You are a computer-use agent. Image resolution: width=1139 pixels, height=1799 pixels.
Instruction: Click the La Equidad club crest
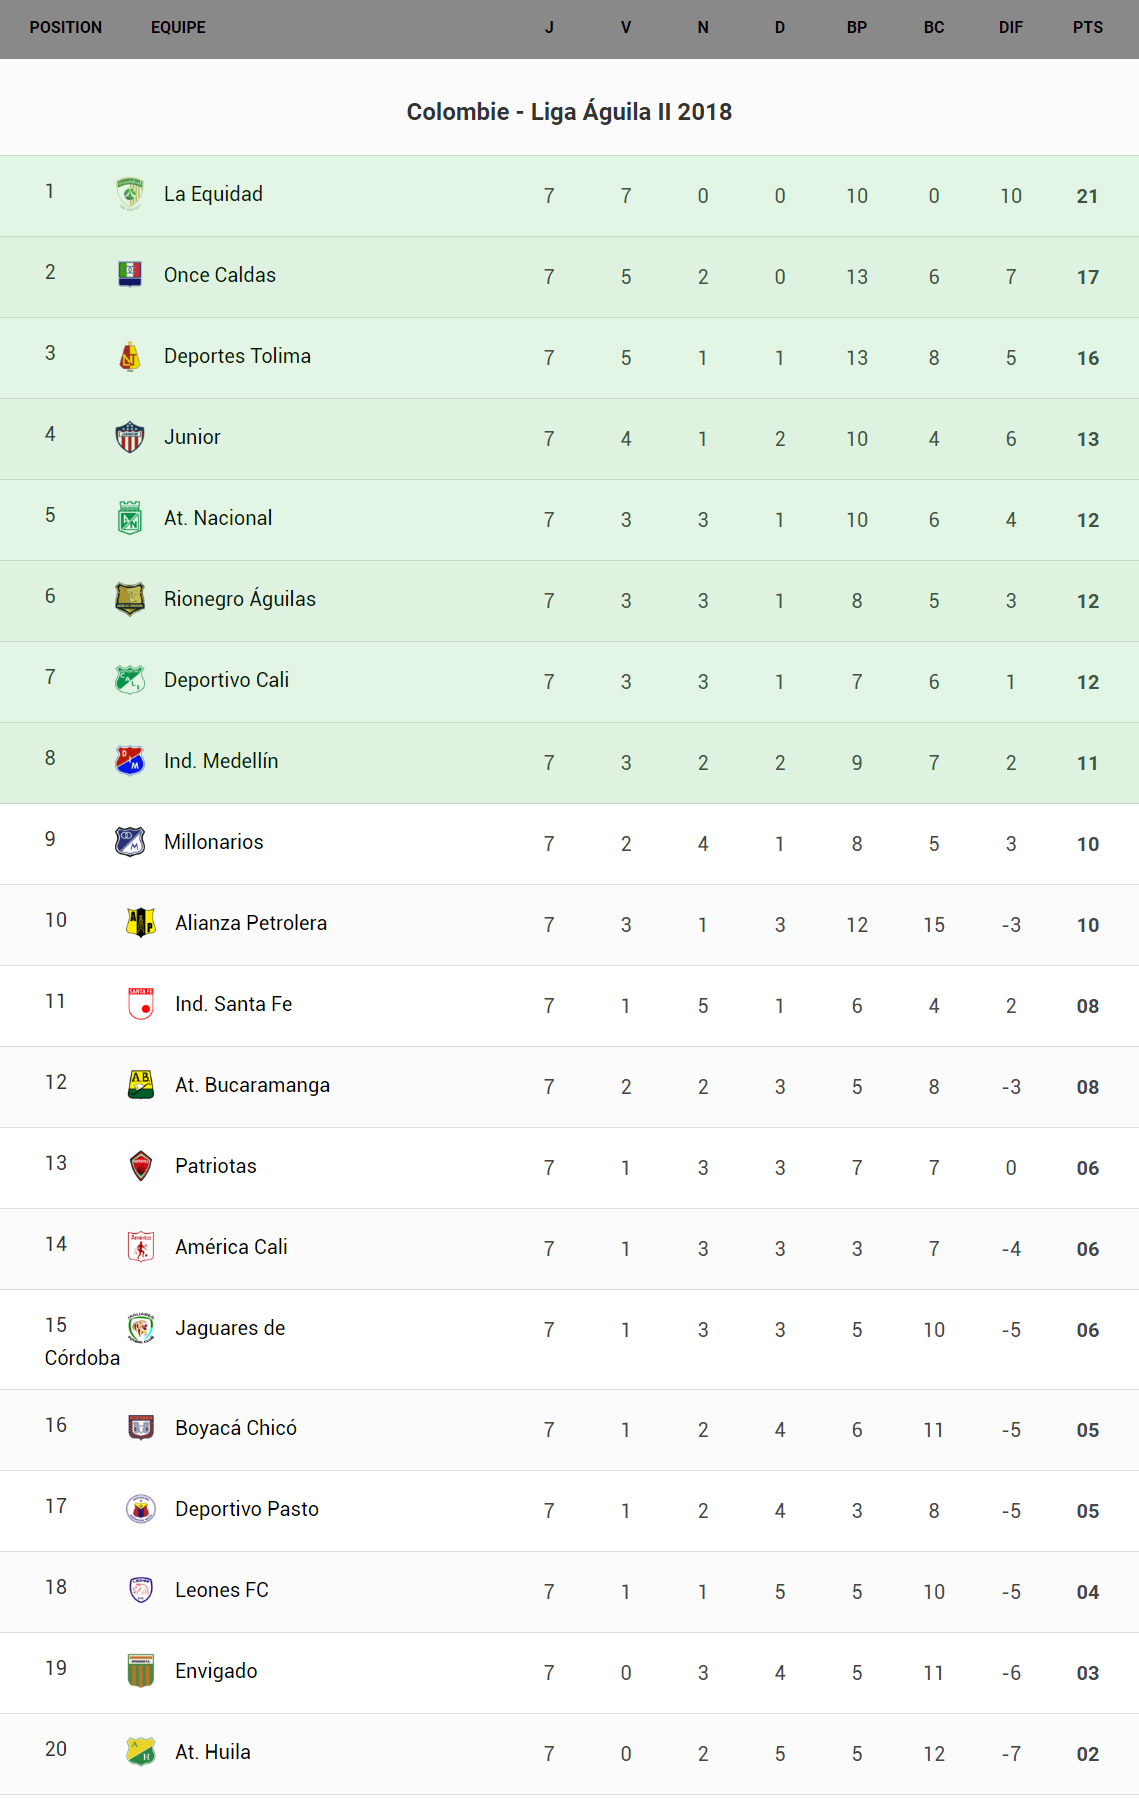pyautogui.click(x=130, y=194)
